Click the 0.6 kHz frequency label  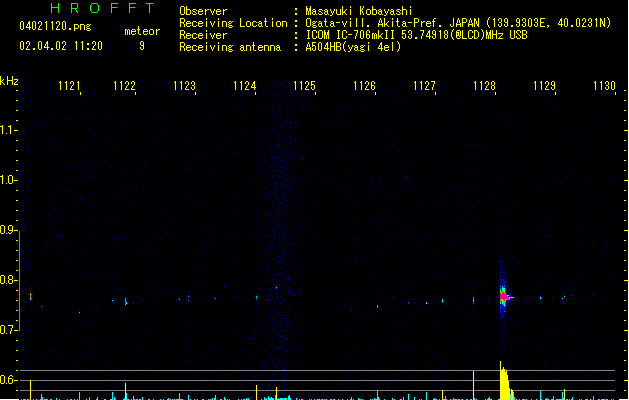(x=7, y=380)
